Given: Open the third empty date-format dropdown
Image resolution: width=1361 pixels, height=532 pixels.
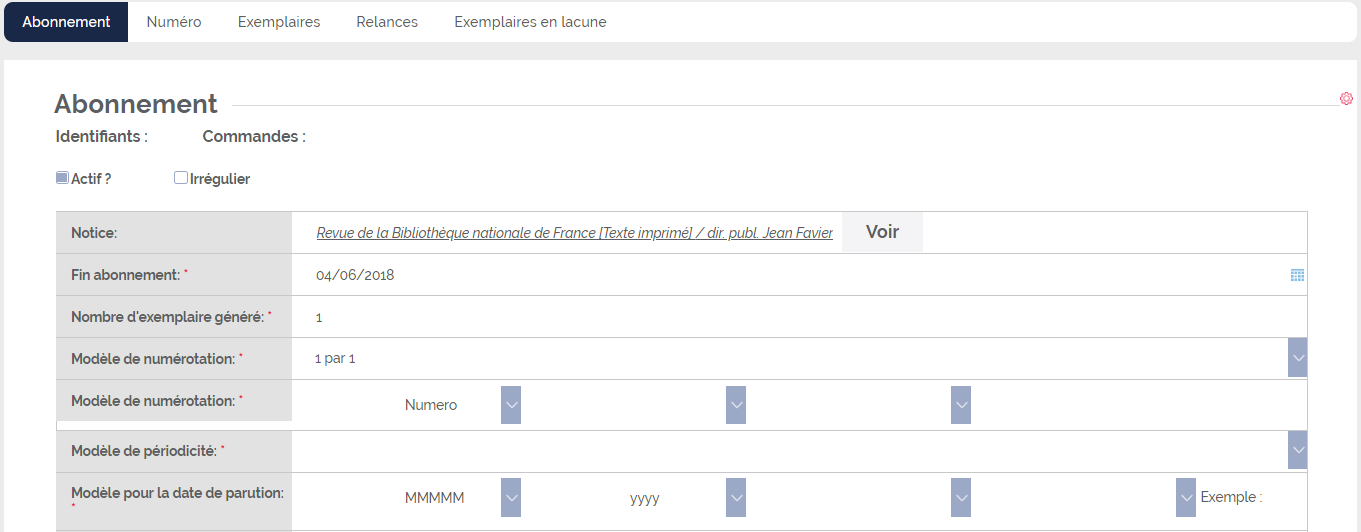Looking at the screenshot, I should pos(961,497).
